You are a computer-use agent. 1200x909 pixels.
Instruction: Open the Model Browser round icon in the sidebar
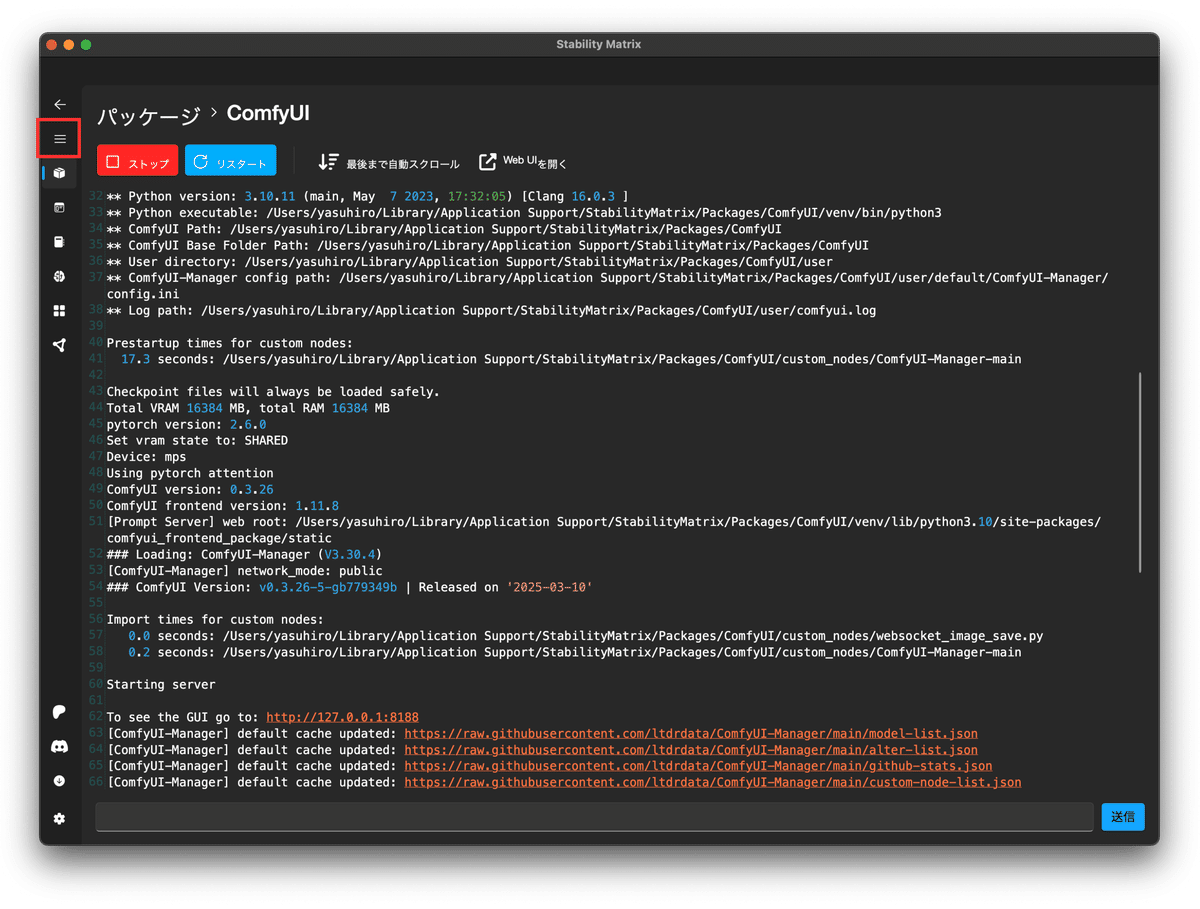pos(60,276)
